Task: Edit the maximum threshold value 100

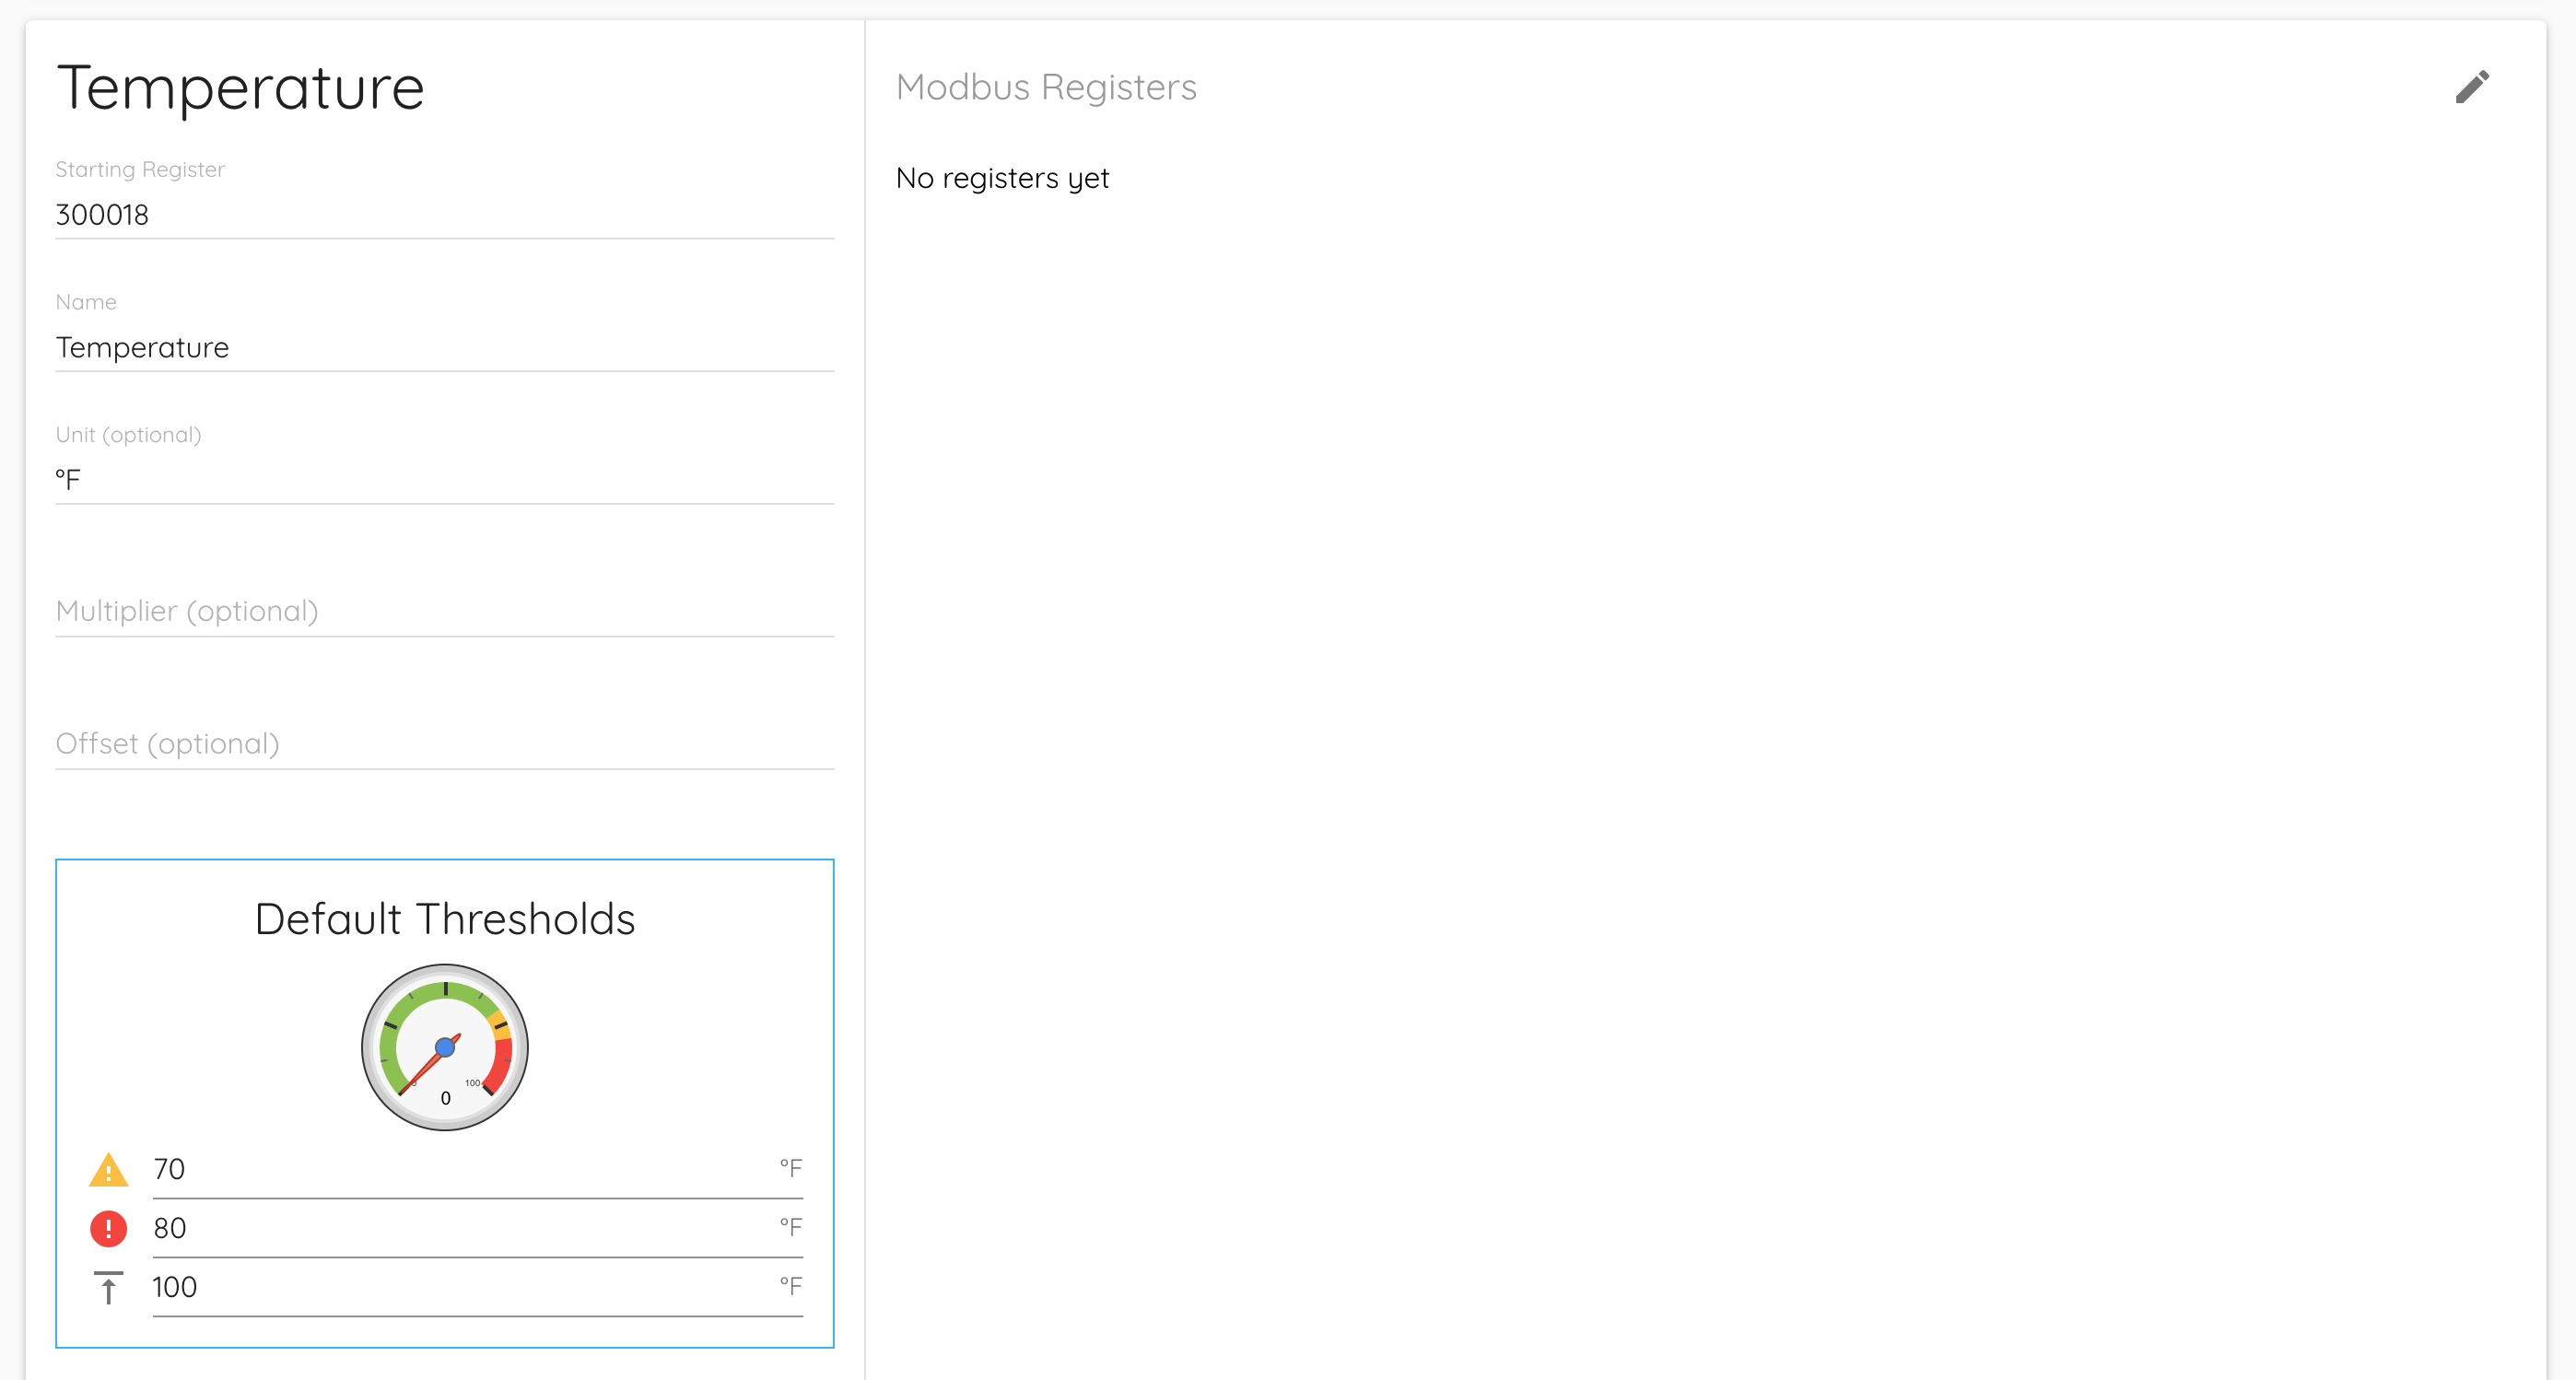Action: [460, 1287]
